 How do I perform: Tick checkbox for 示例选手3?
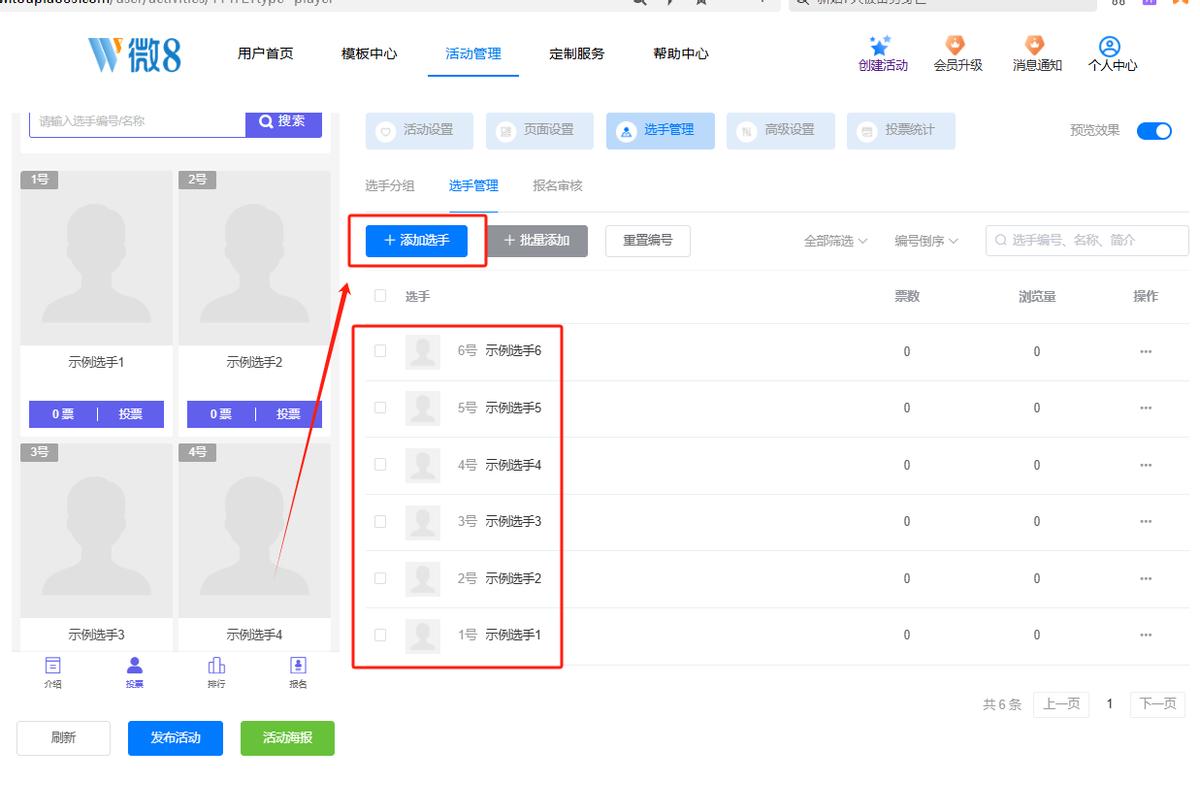pyautogui.click(x=380, y=521)
